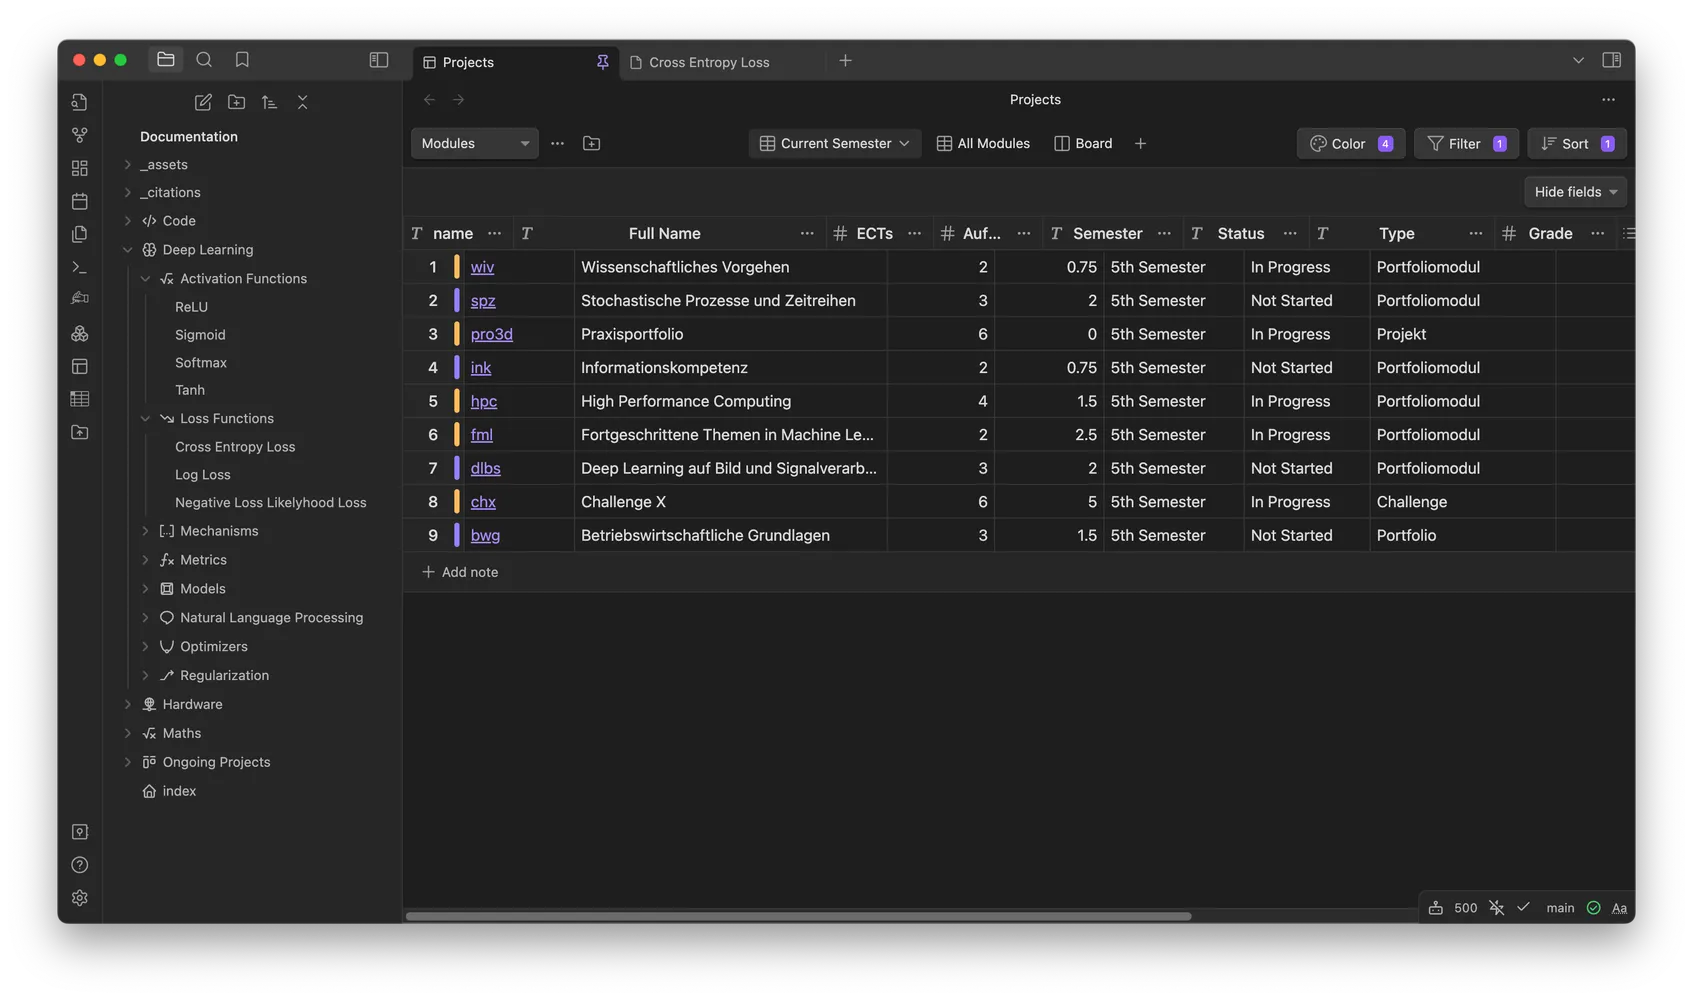Click the horizontal scrollbar below the table
This screenshot has width=1693, height=1000.
click(x=800, y=915)
